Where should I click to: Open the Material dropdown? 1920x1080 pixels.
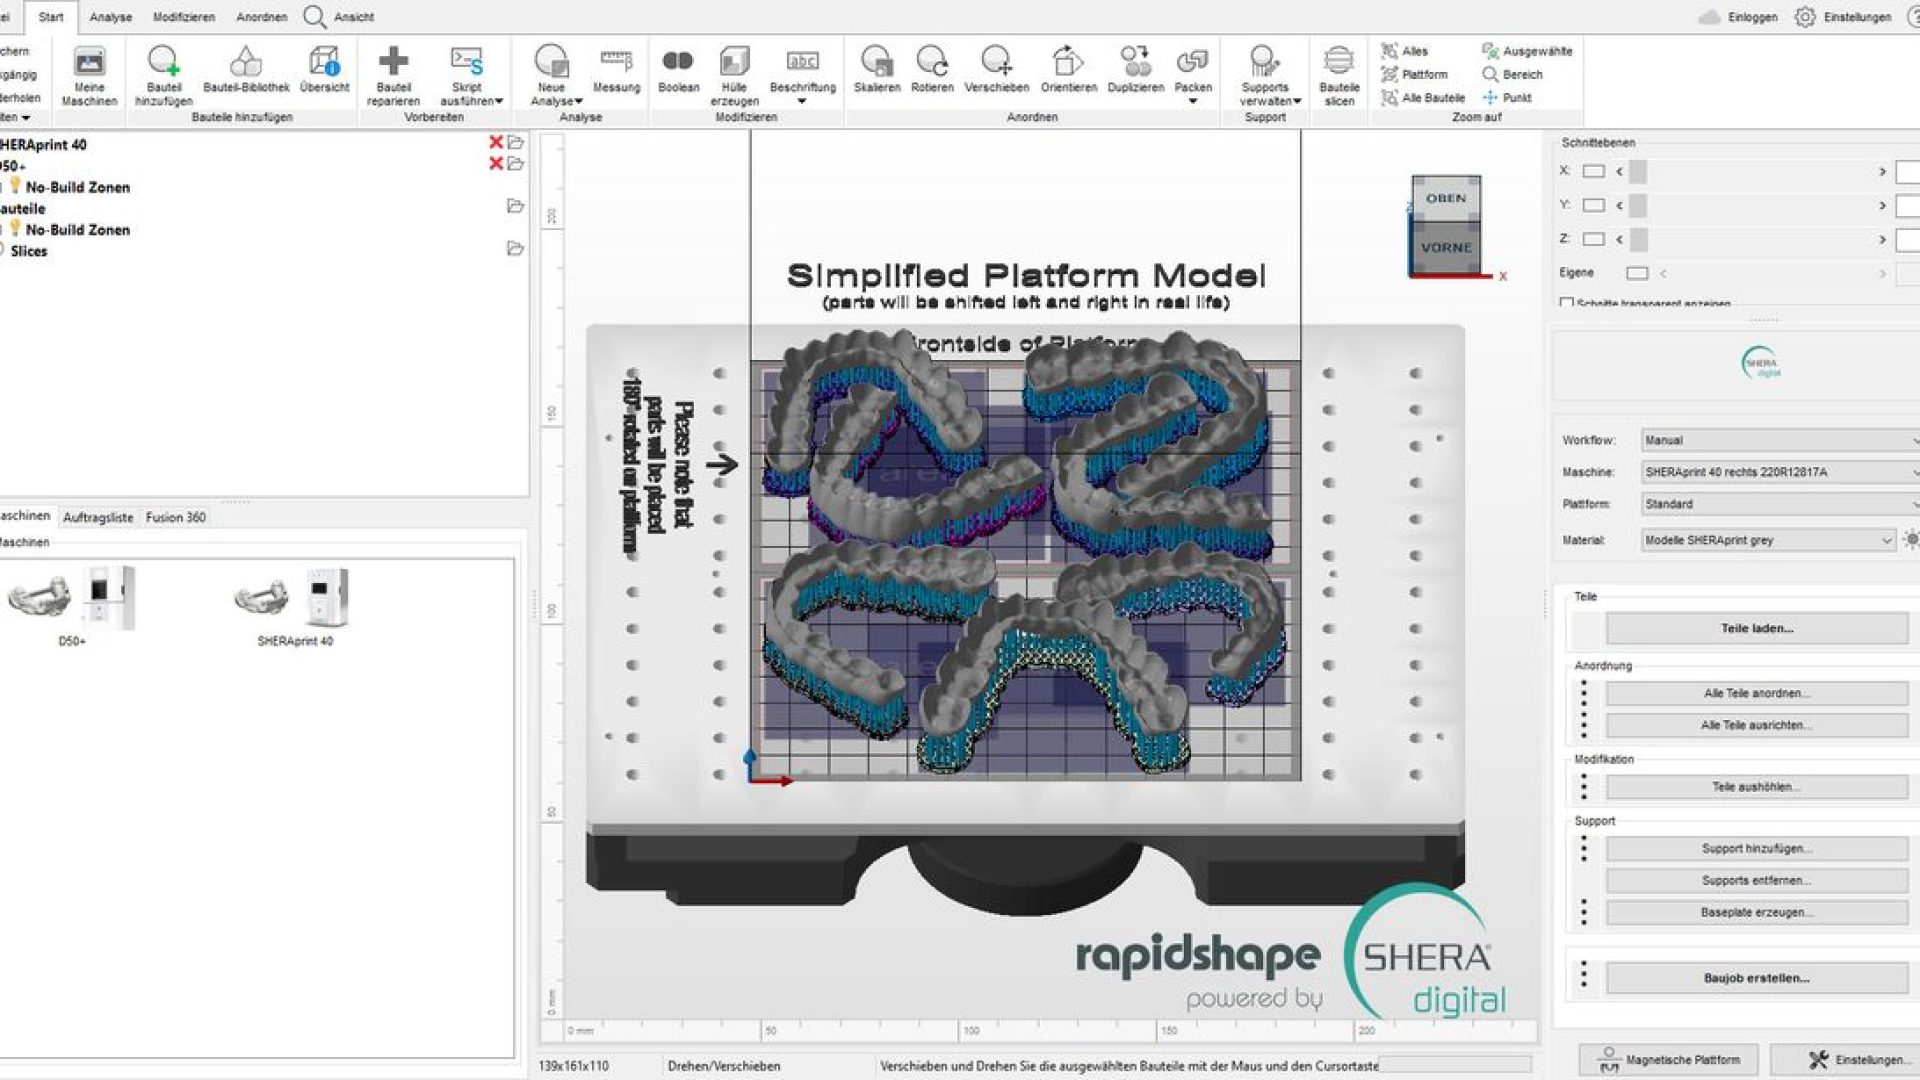[x=1768, y=540]
